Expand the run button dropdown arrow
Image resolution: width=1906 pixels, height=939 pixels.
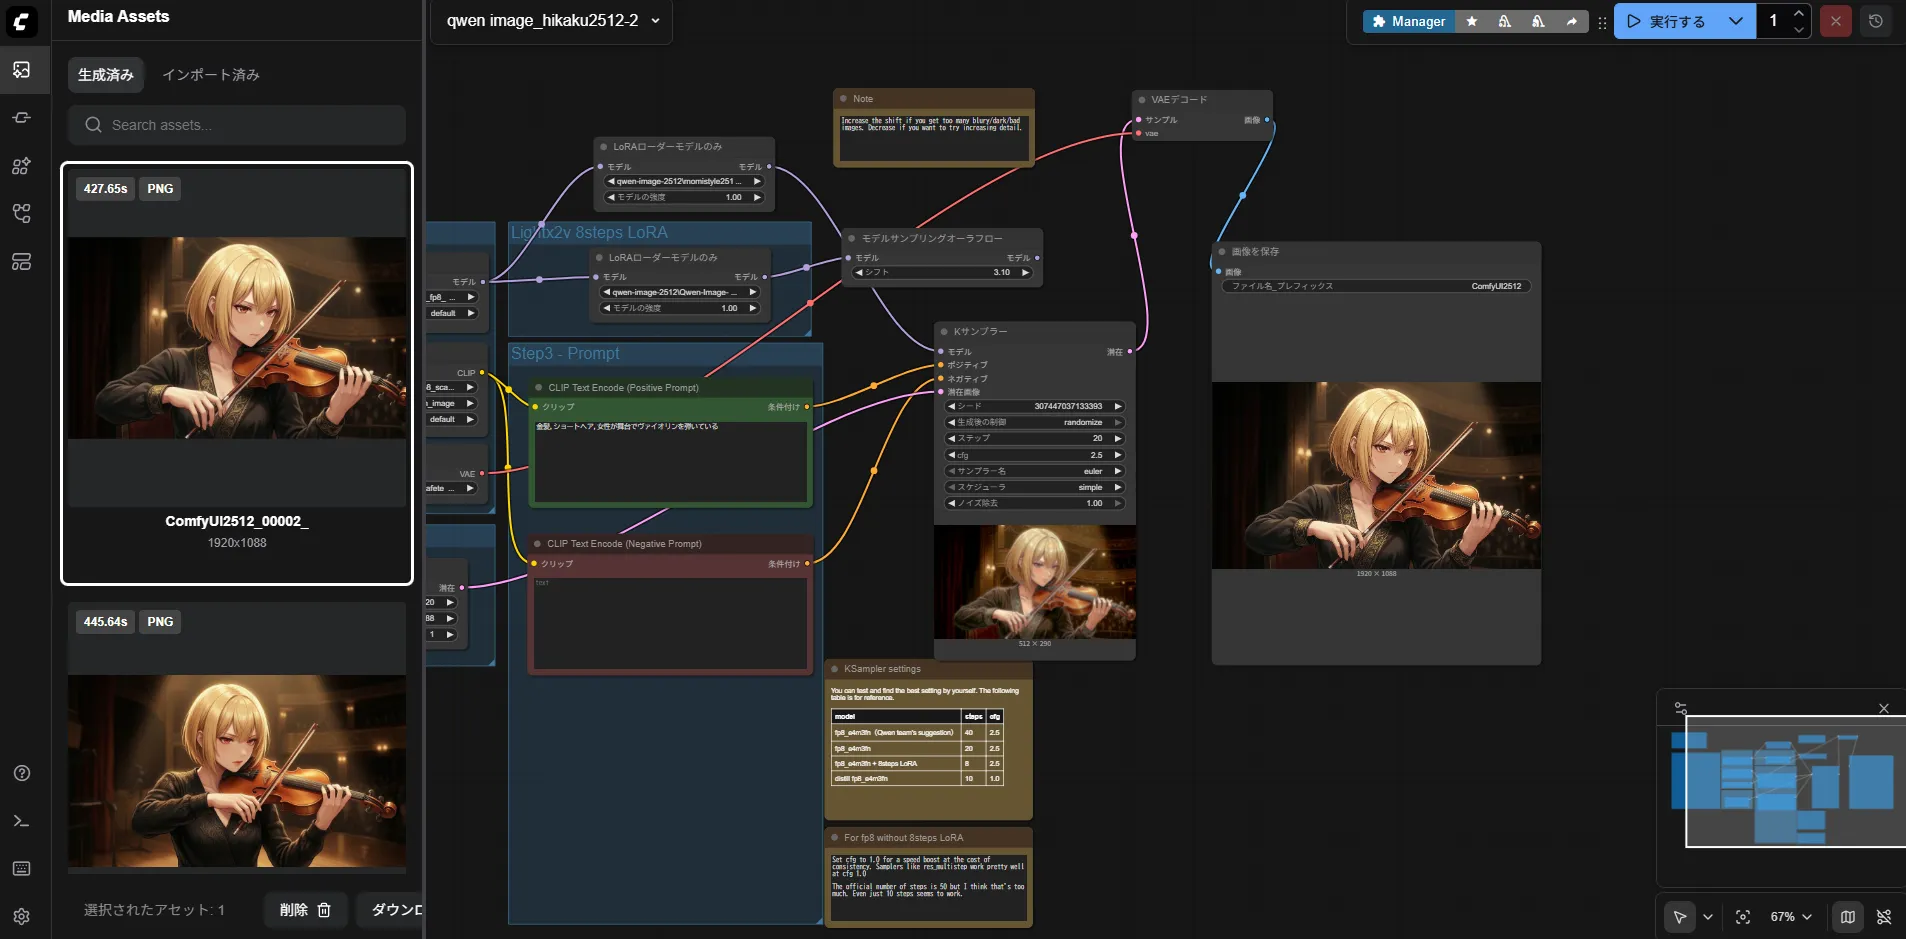tap(1736, 21)
